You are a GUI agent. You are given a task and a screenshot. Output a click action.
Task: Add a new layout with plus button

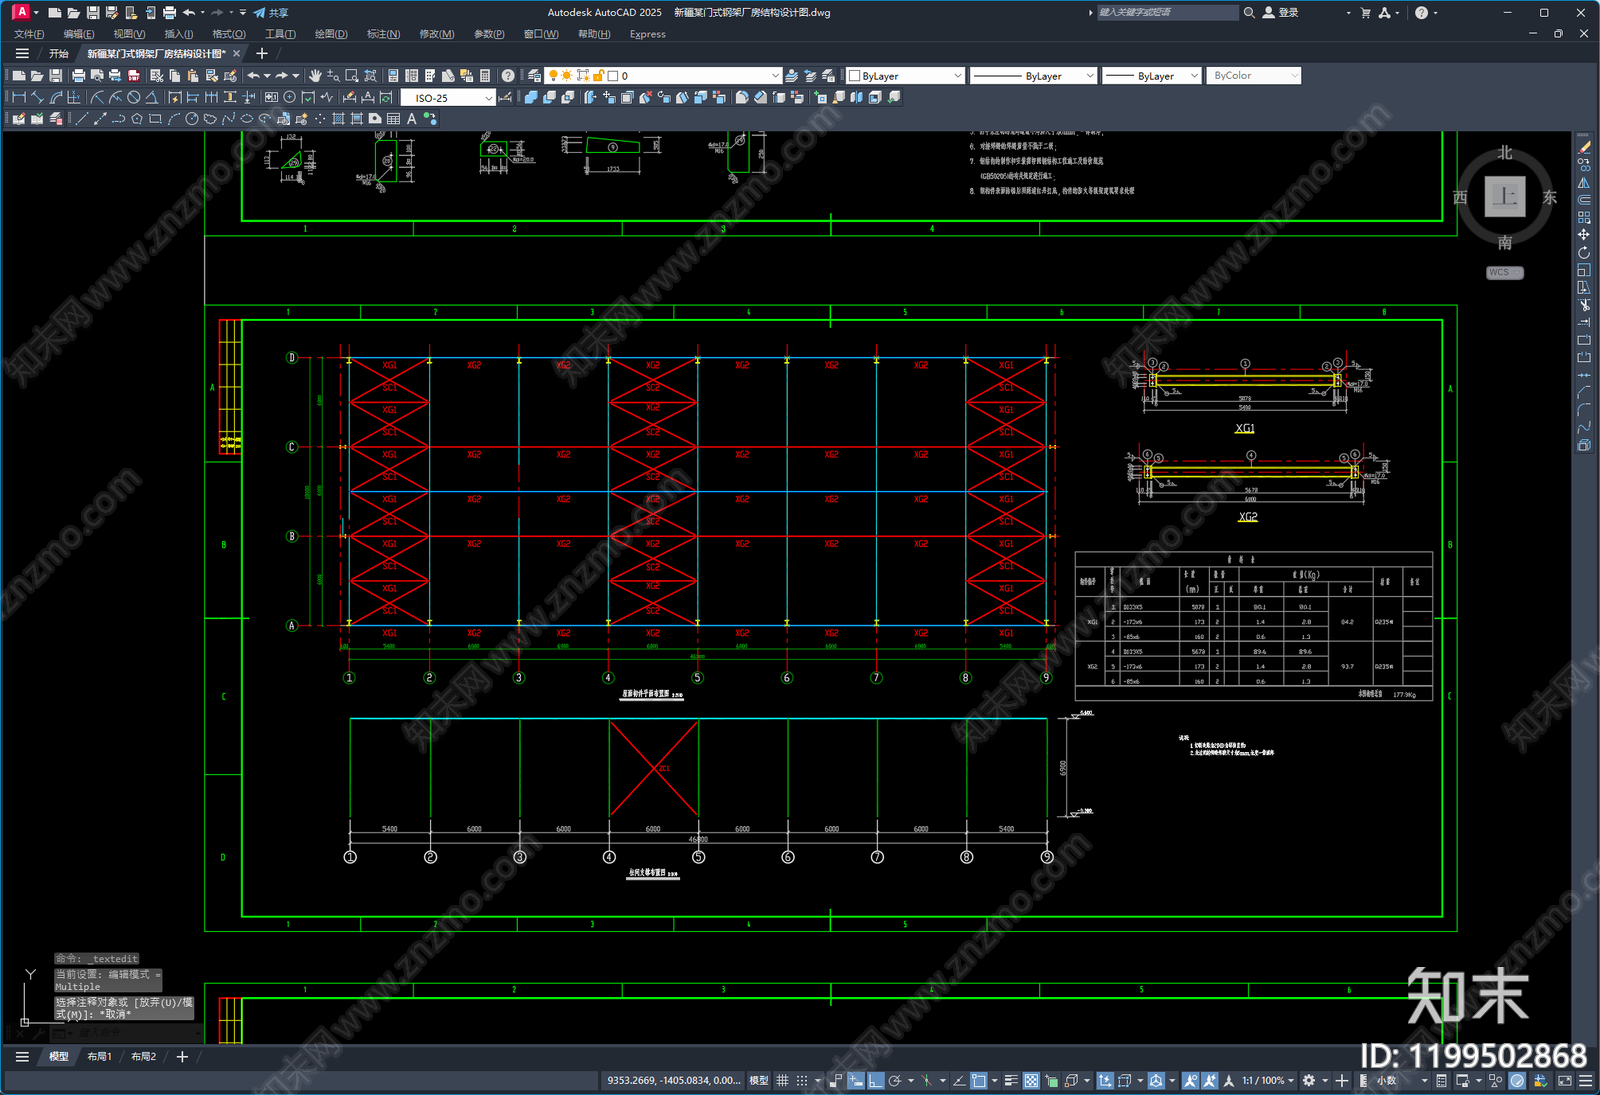182,1057
